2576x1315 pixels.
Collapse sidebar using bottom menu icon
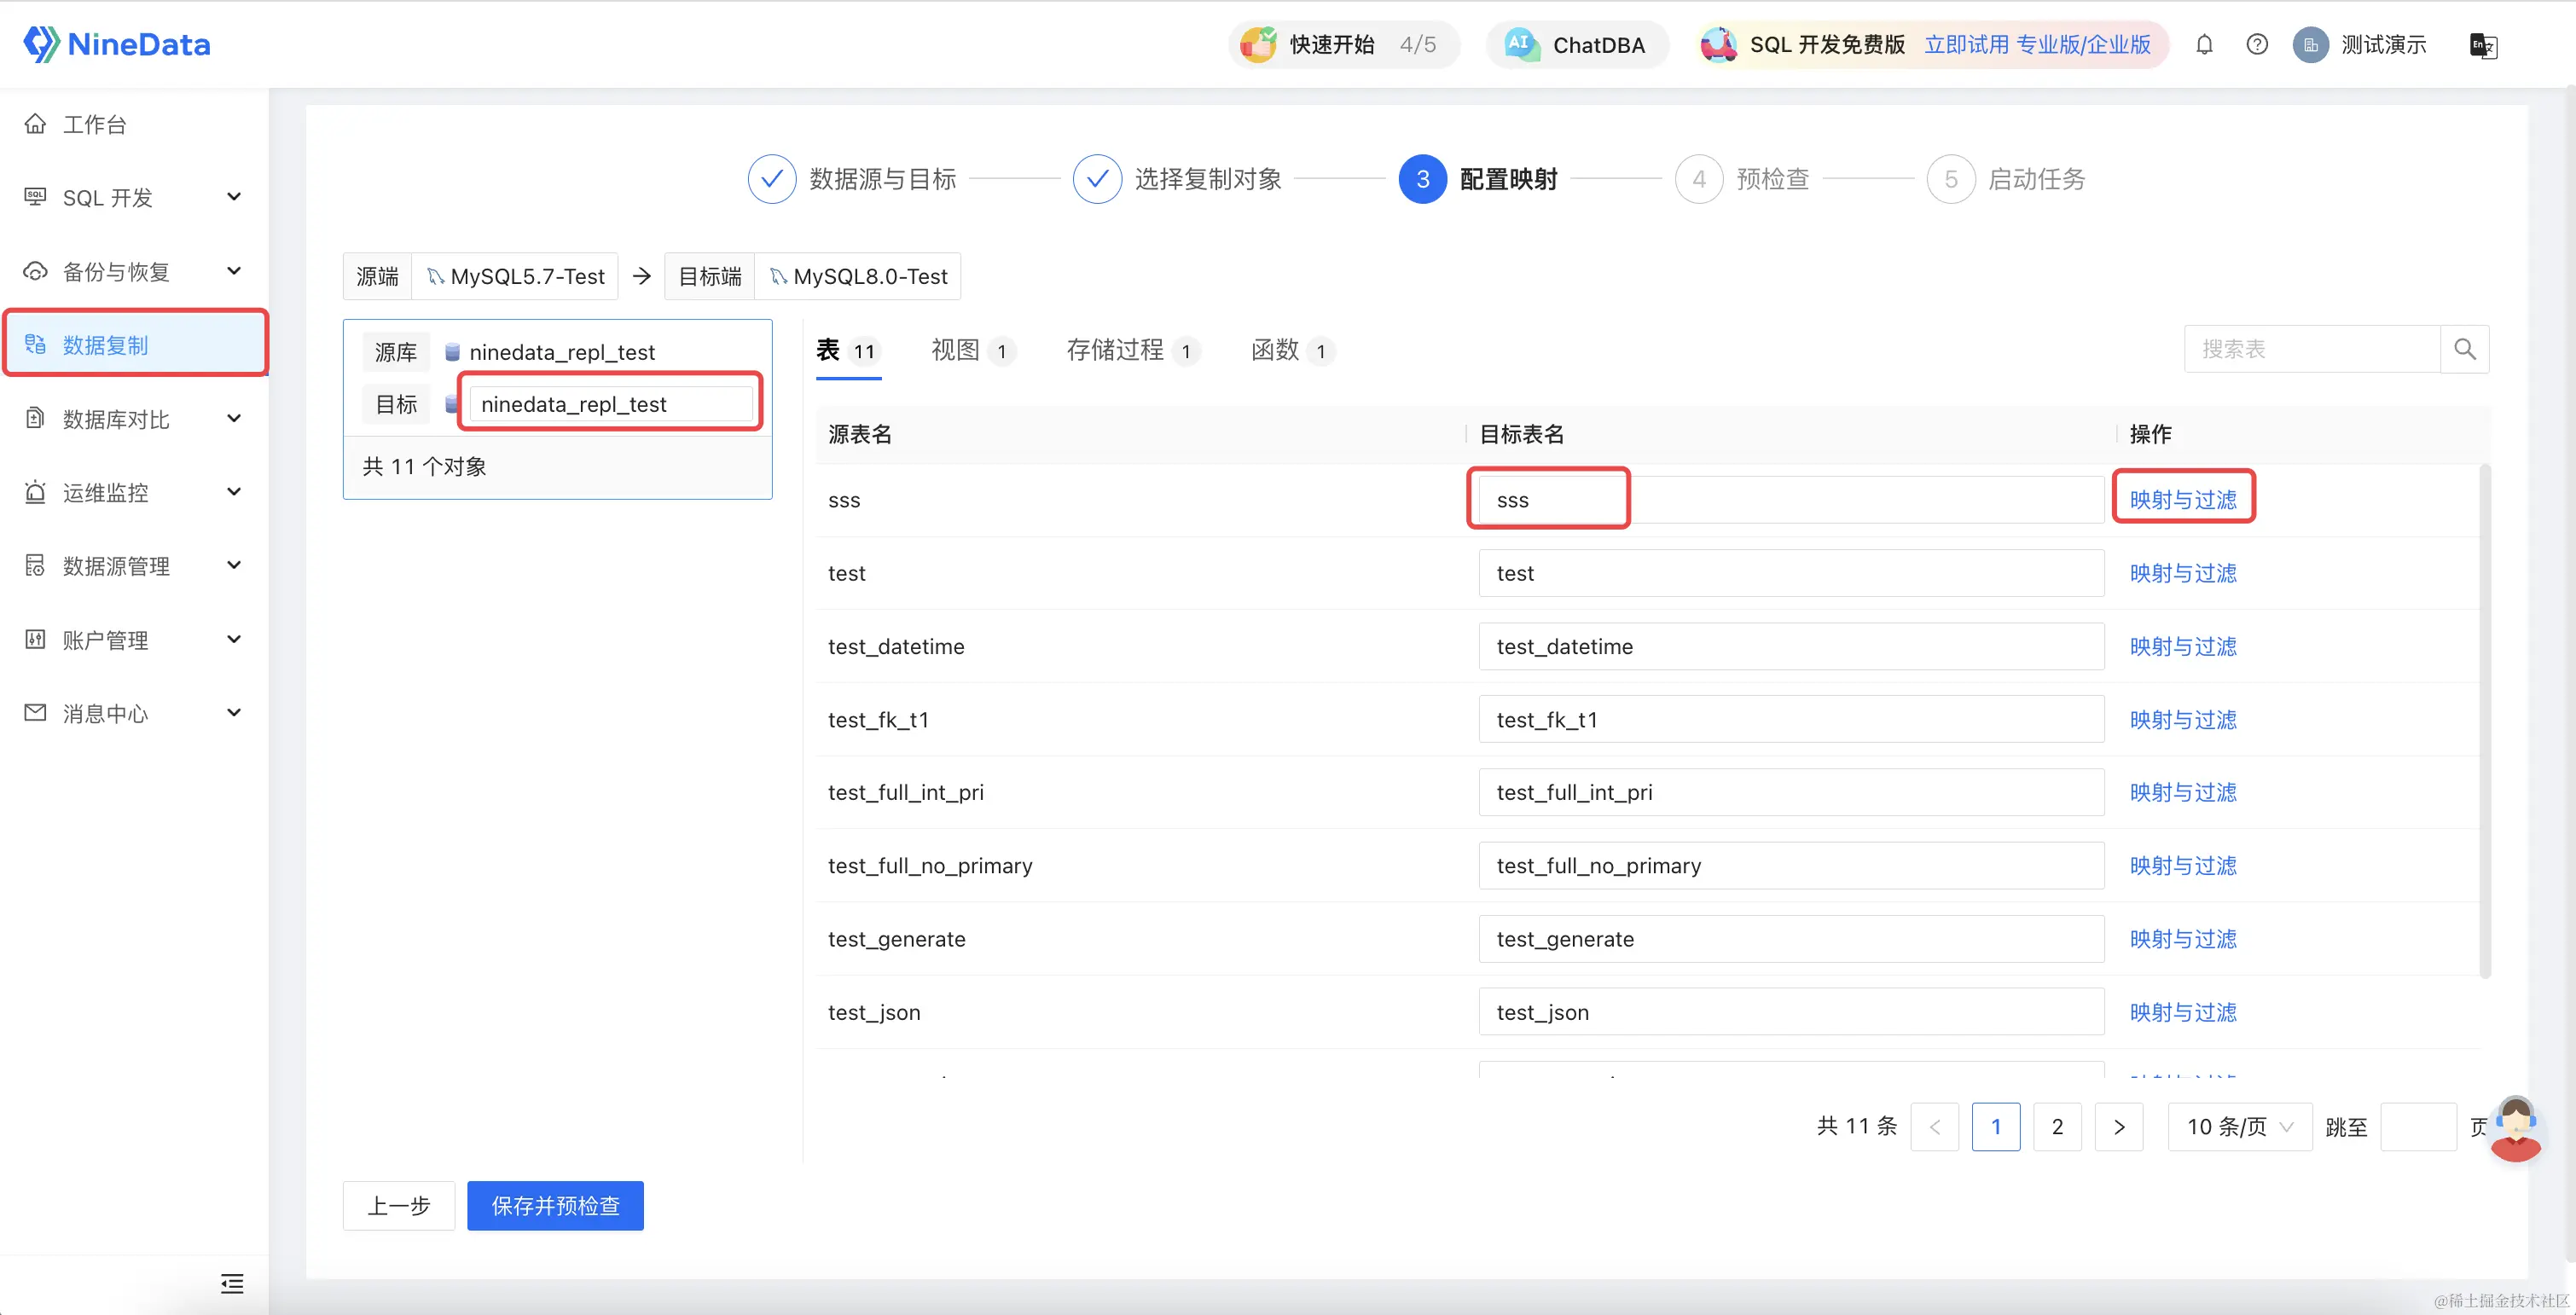point(232,1284)
